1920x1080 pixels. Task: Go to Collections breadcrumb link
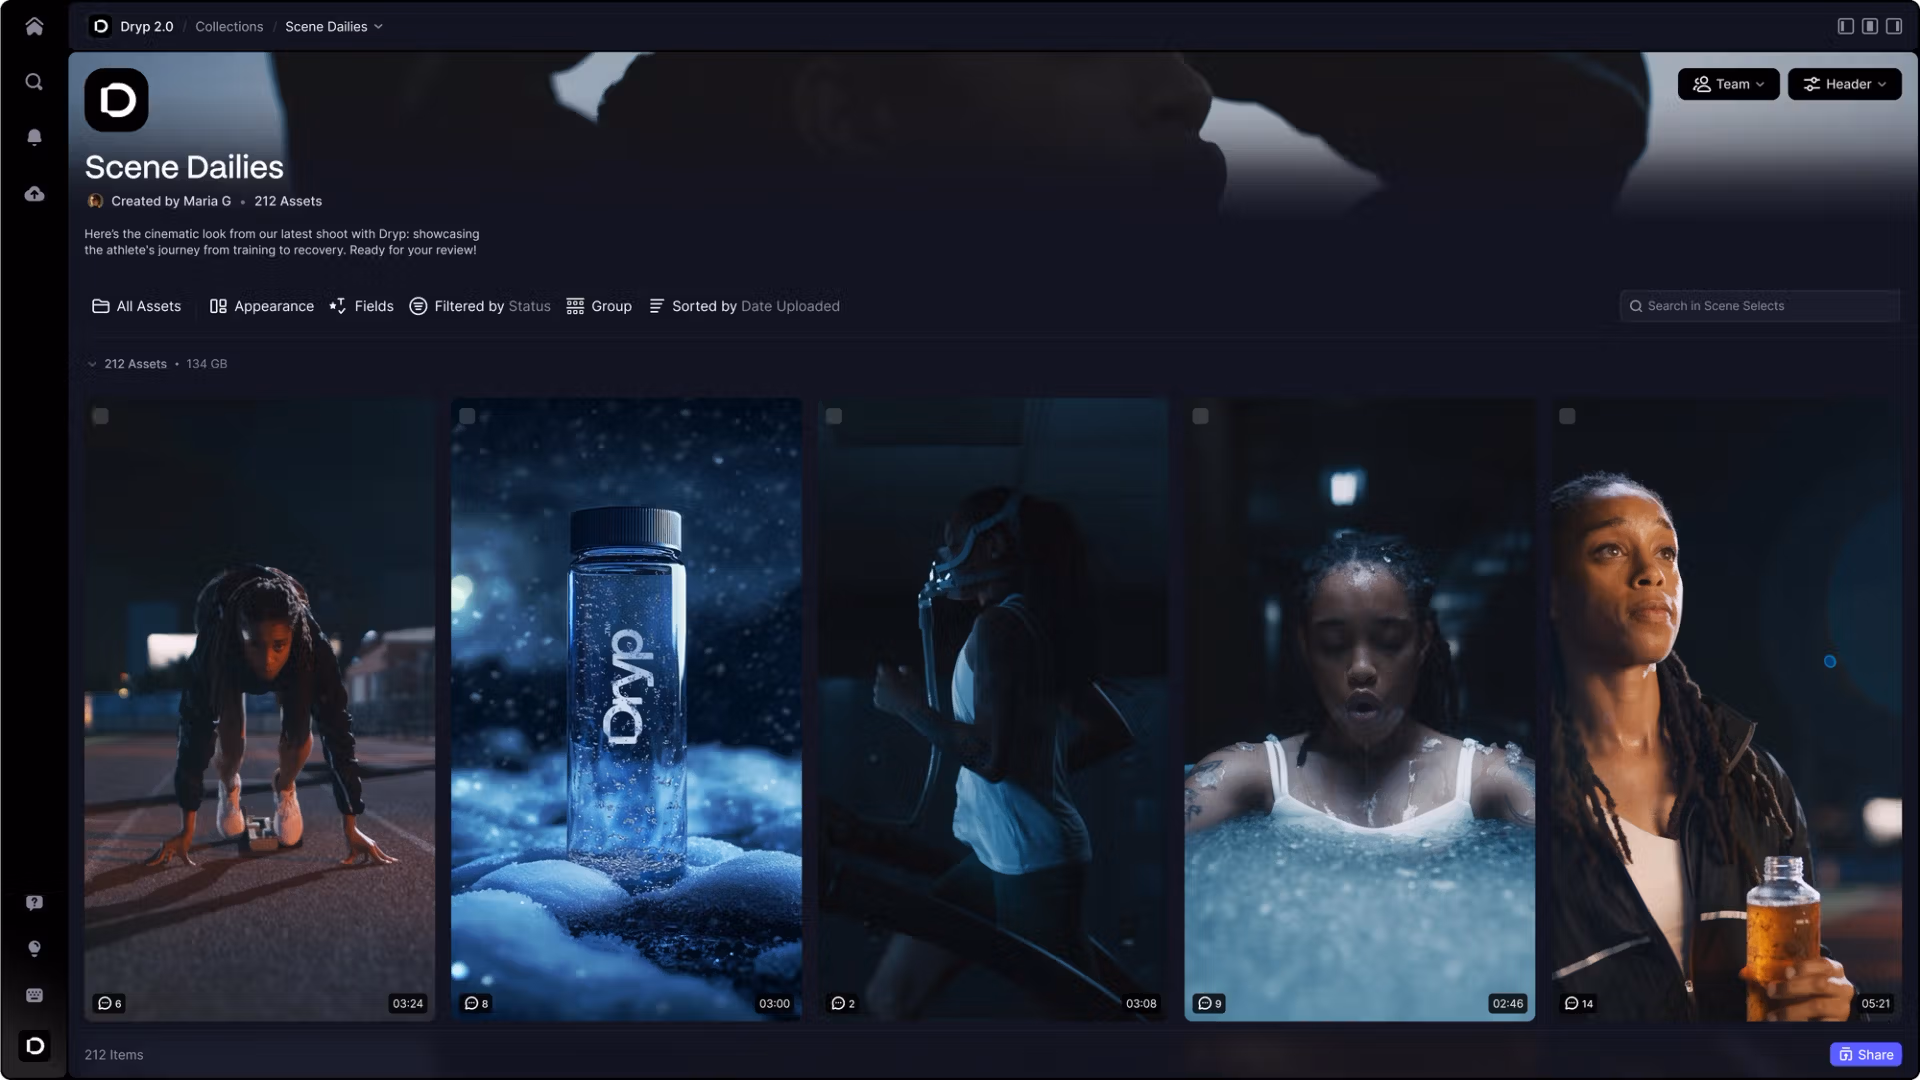click(x=229, y=27)
